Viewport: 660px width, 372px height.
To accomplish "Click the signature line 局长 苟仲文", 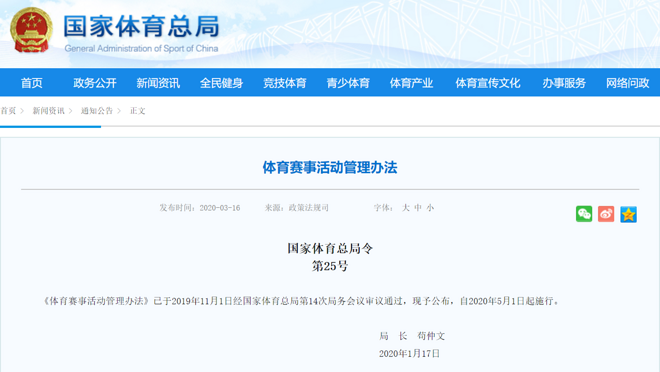I will [412, 336].
